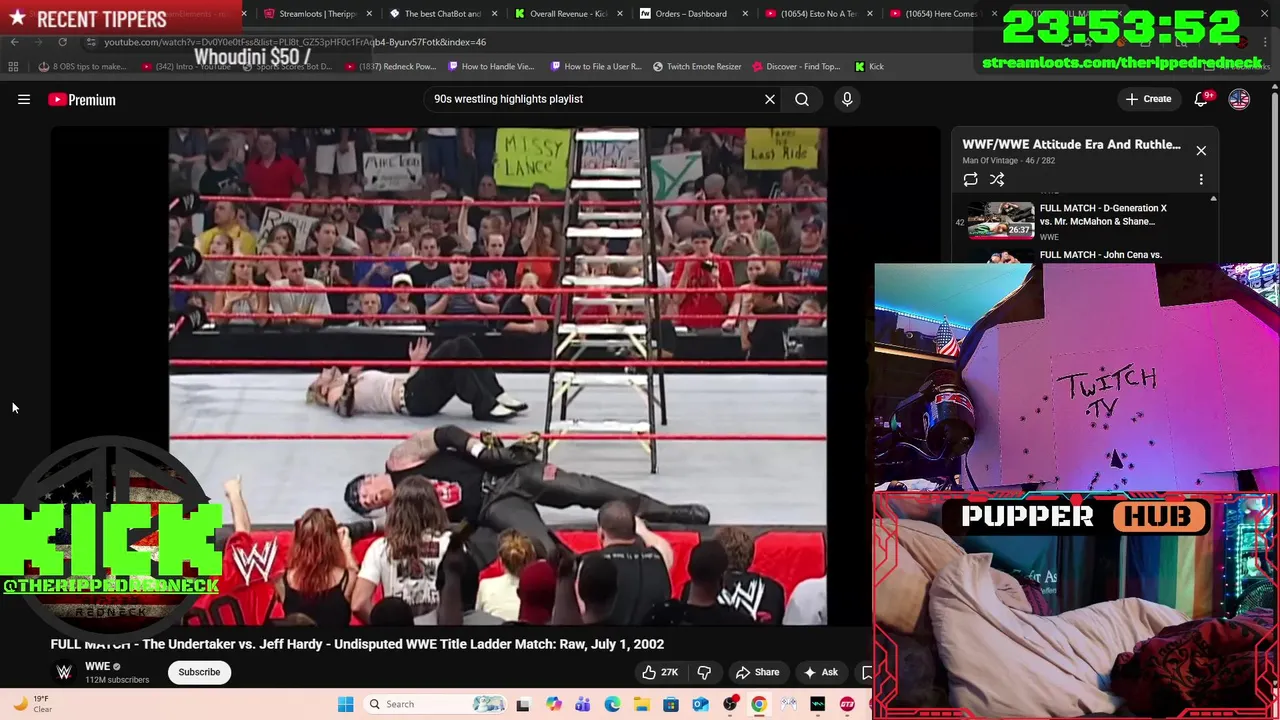This screenshot has height=720, width=1280.
Task: Open the How to Handle Vie... bookmark
Action: [x=491, y=67]
